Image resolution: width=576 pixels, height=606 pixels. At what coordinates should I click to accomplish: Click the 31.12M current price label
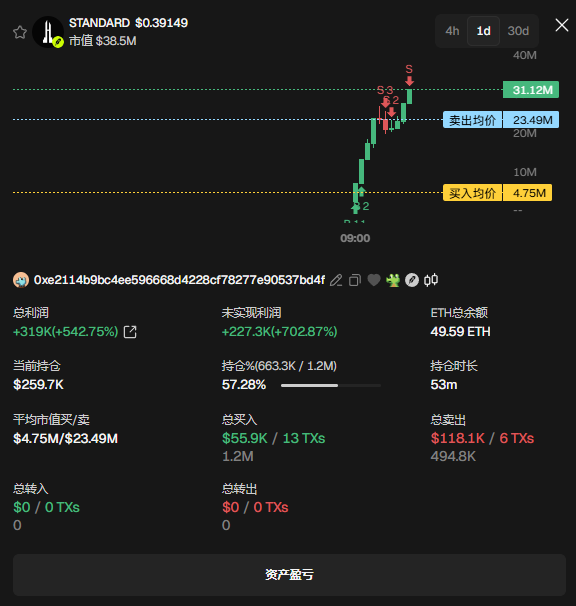click(531, 90)
